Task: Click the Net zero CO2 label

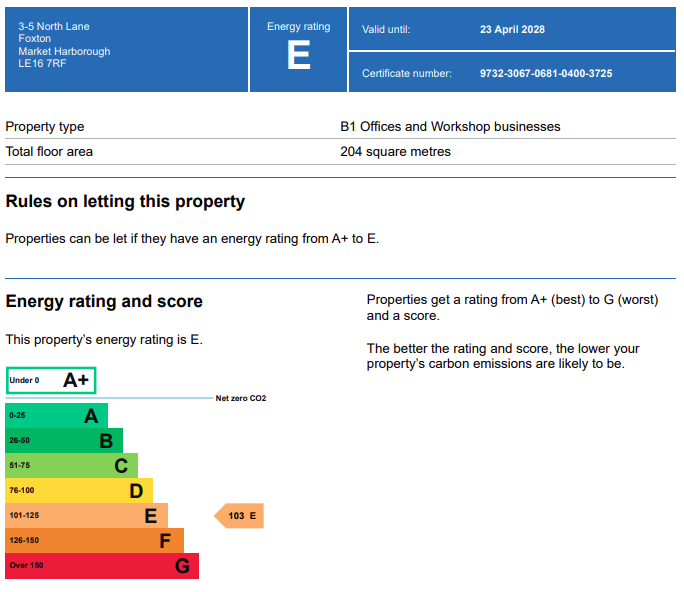Action: (241, 399)
